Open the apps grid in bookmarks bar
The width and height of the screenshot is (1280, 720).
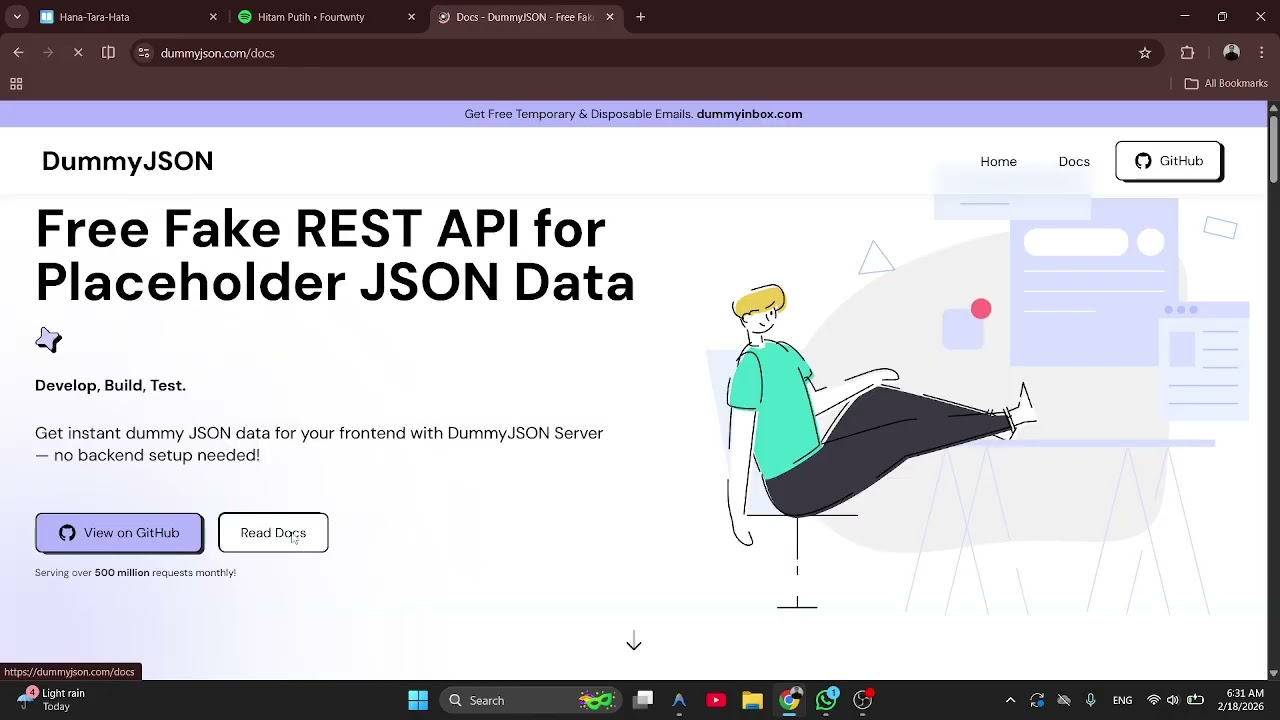coord(16,84)
